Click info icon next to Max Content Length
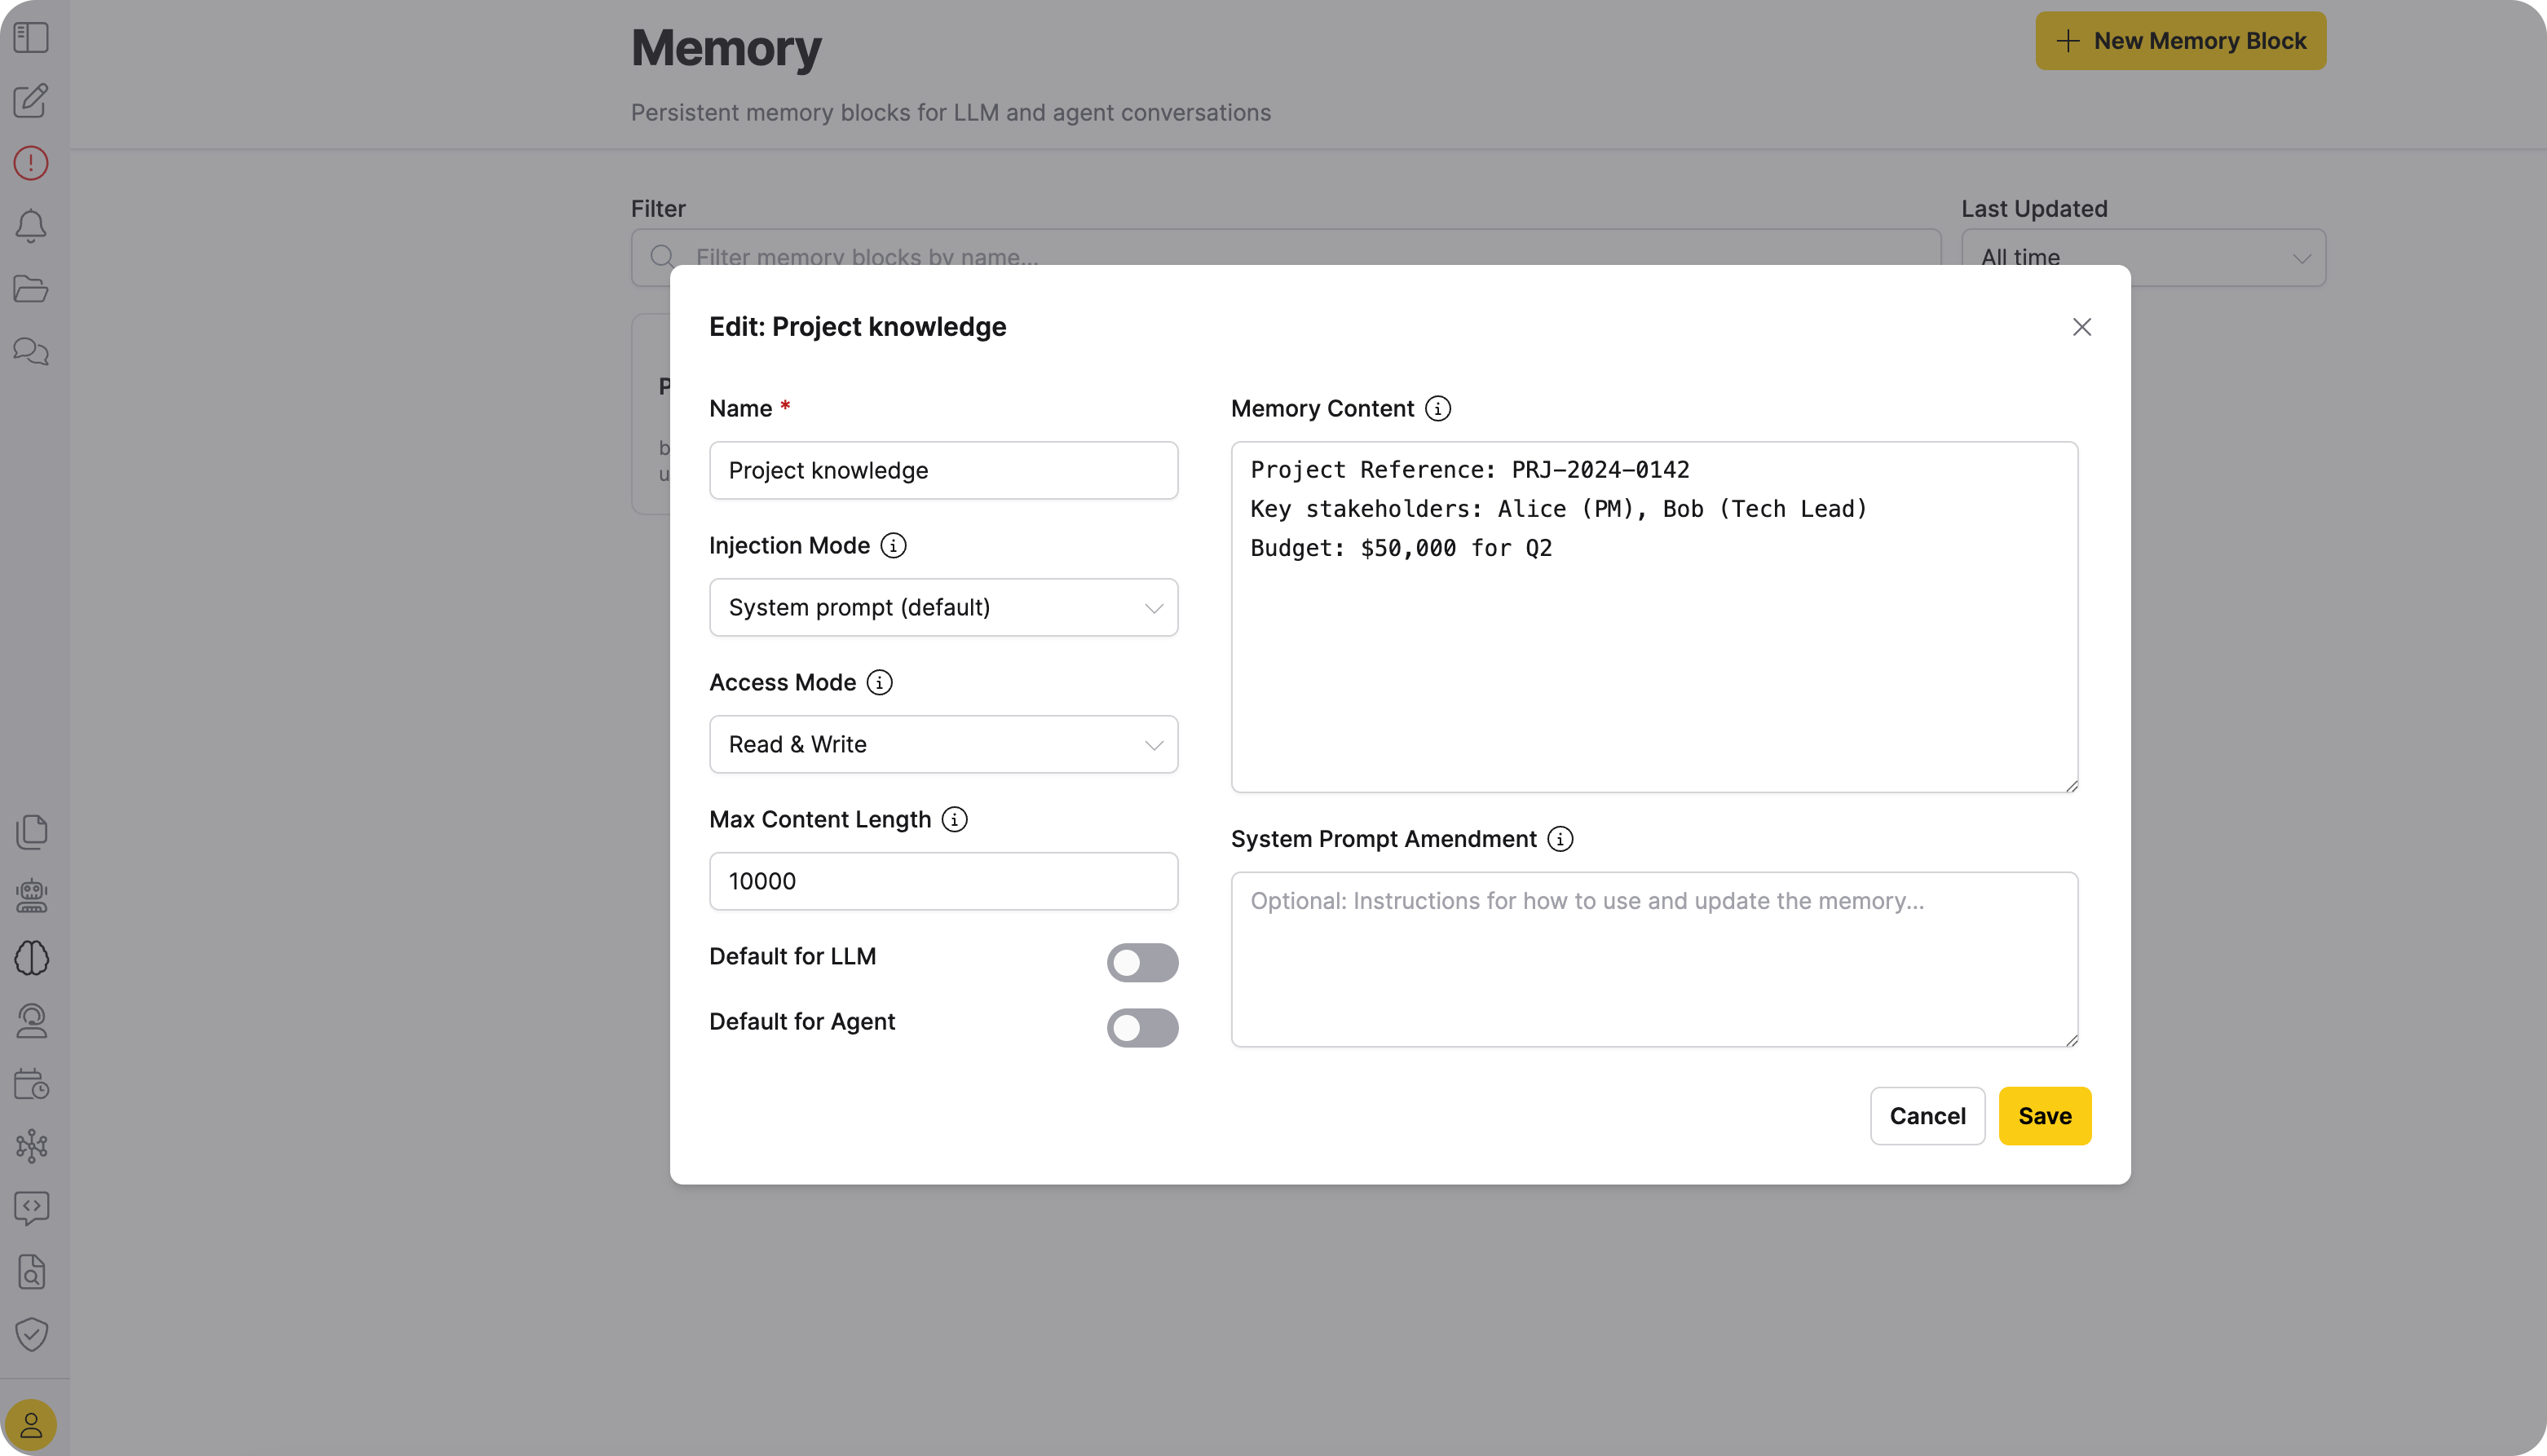2547x1456 pixels. (x=954, y=820)
